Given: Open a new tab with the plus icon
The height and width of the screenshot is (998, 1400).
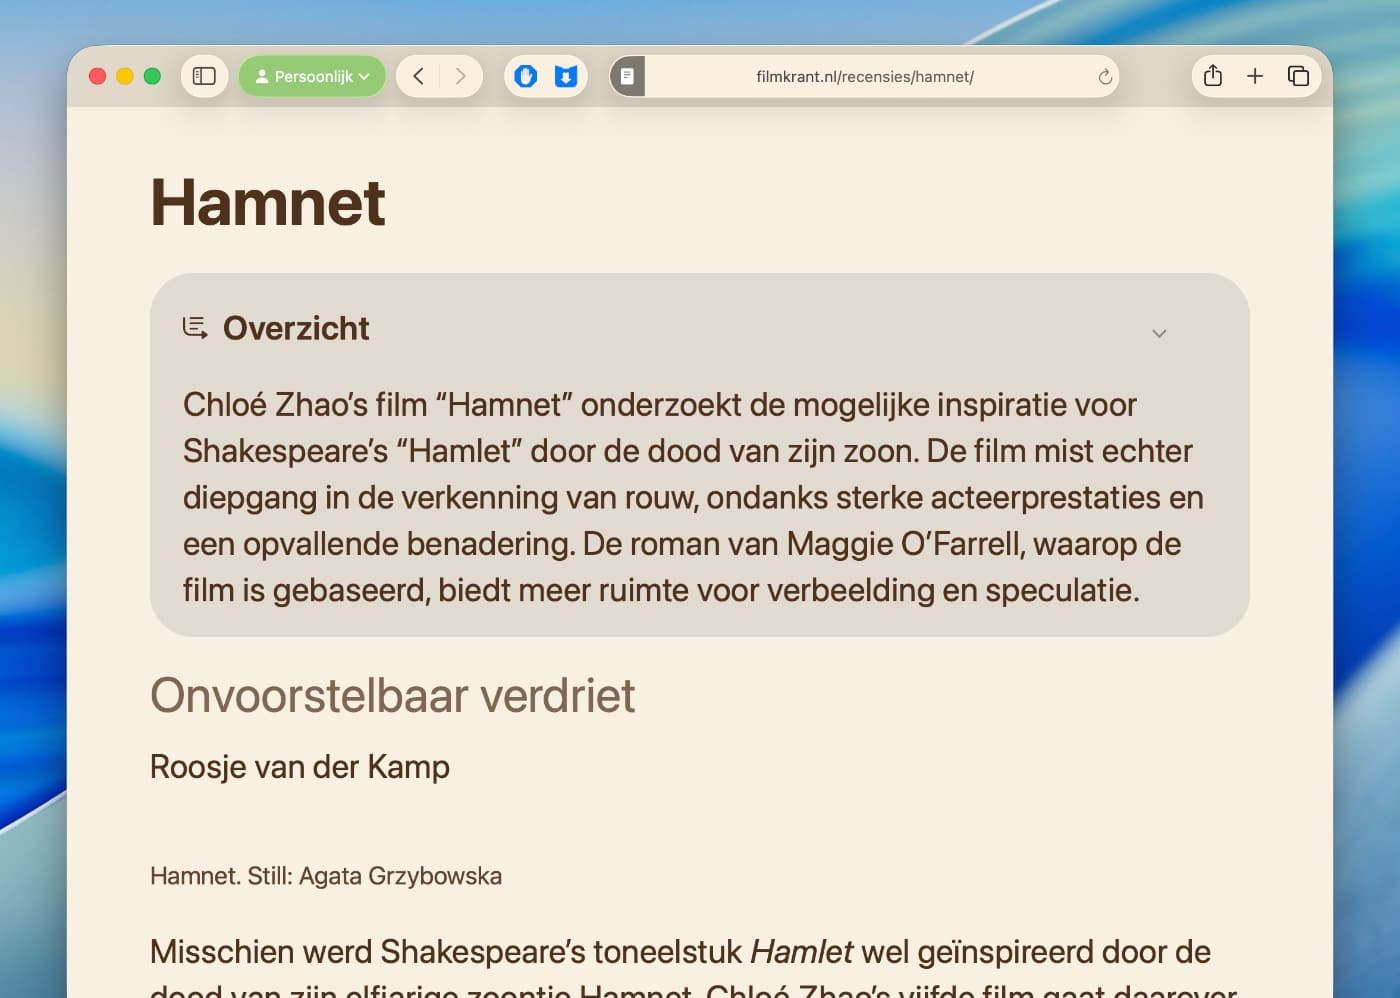Looking at the screenshot, I should (x=1255, y=76).
